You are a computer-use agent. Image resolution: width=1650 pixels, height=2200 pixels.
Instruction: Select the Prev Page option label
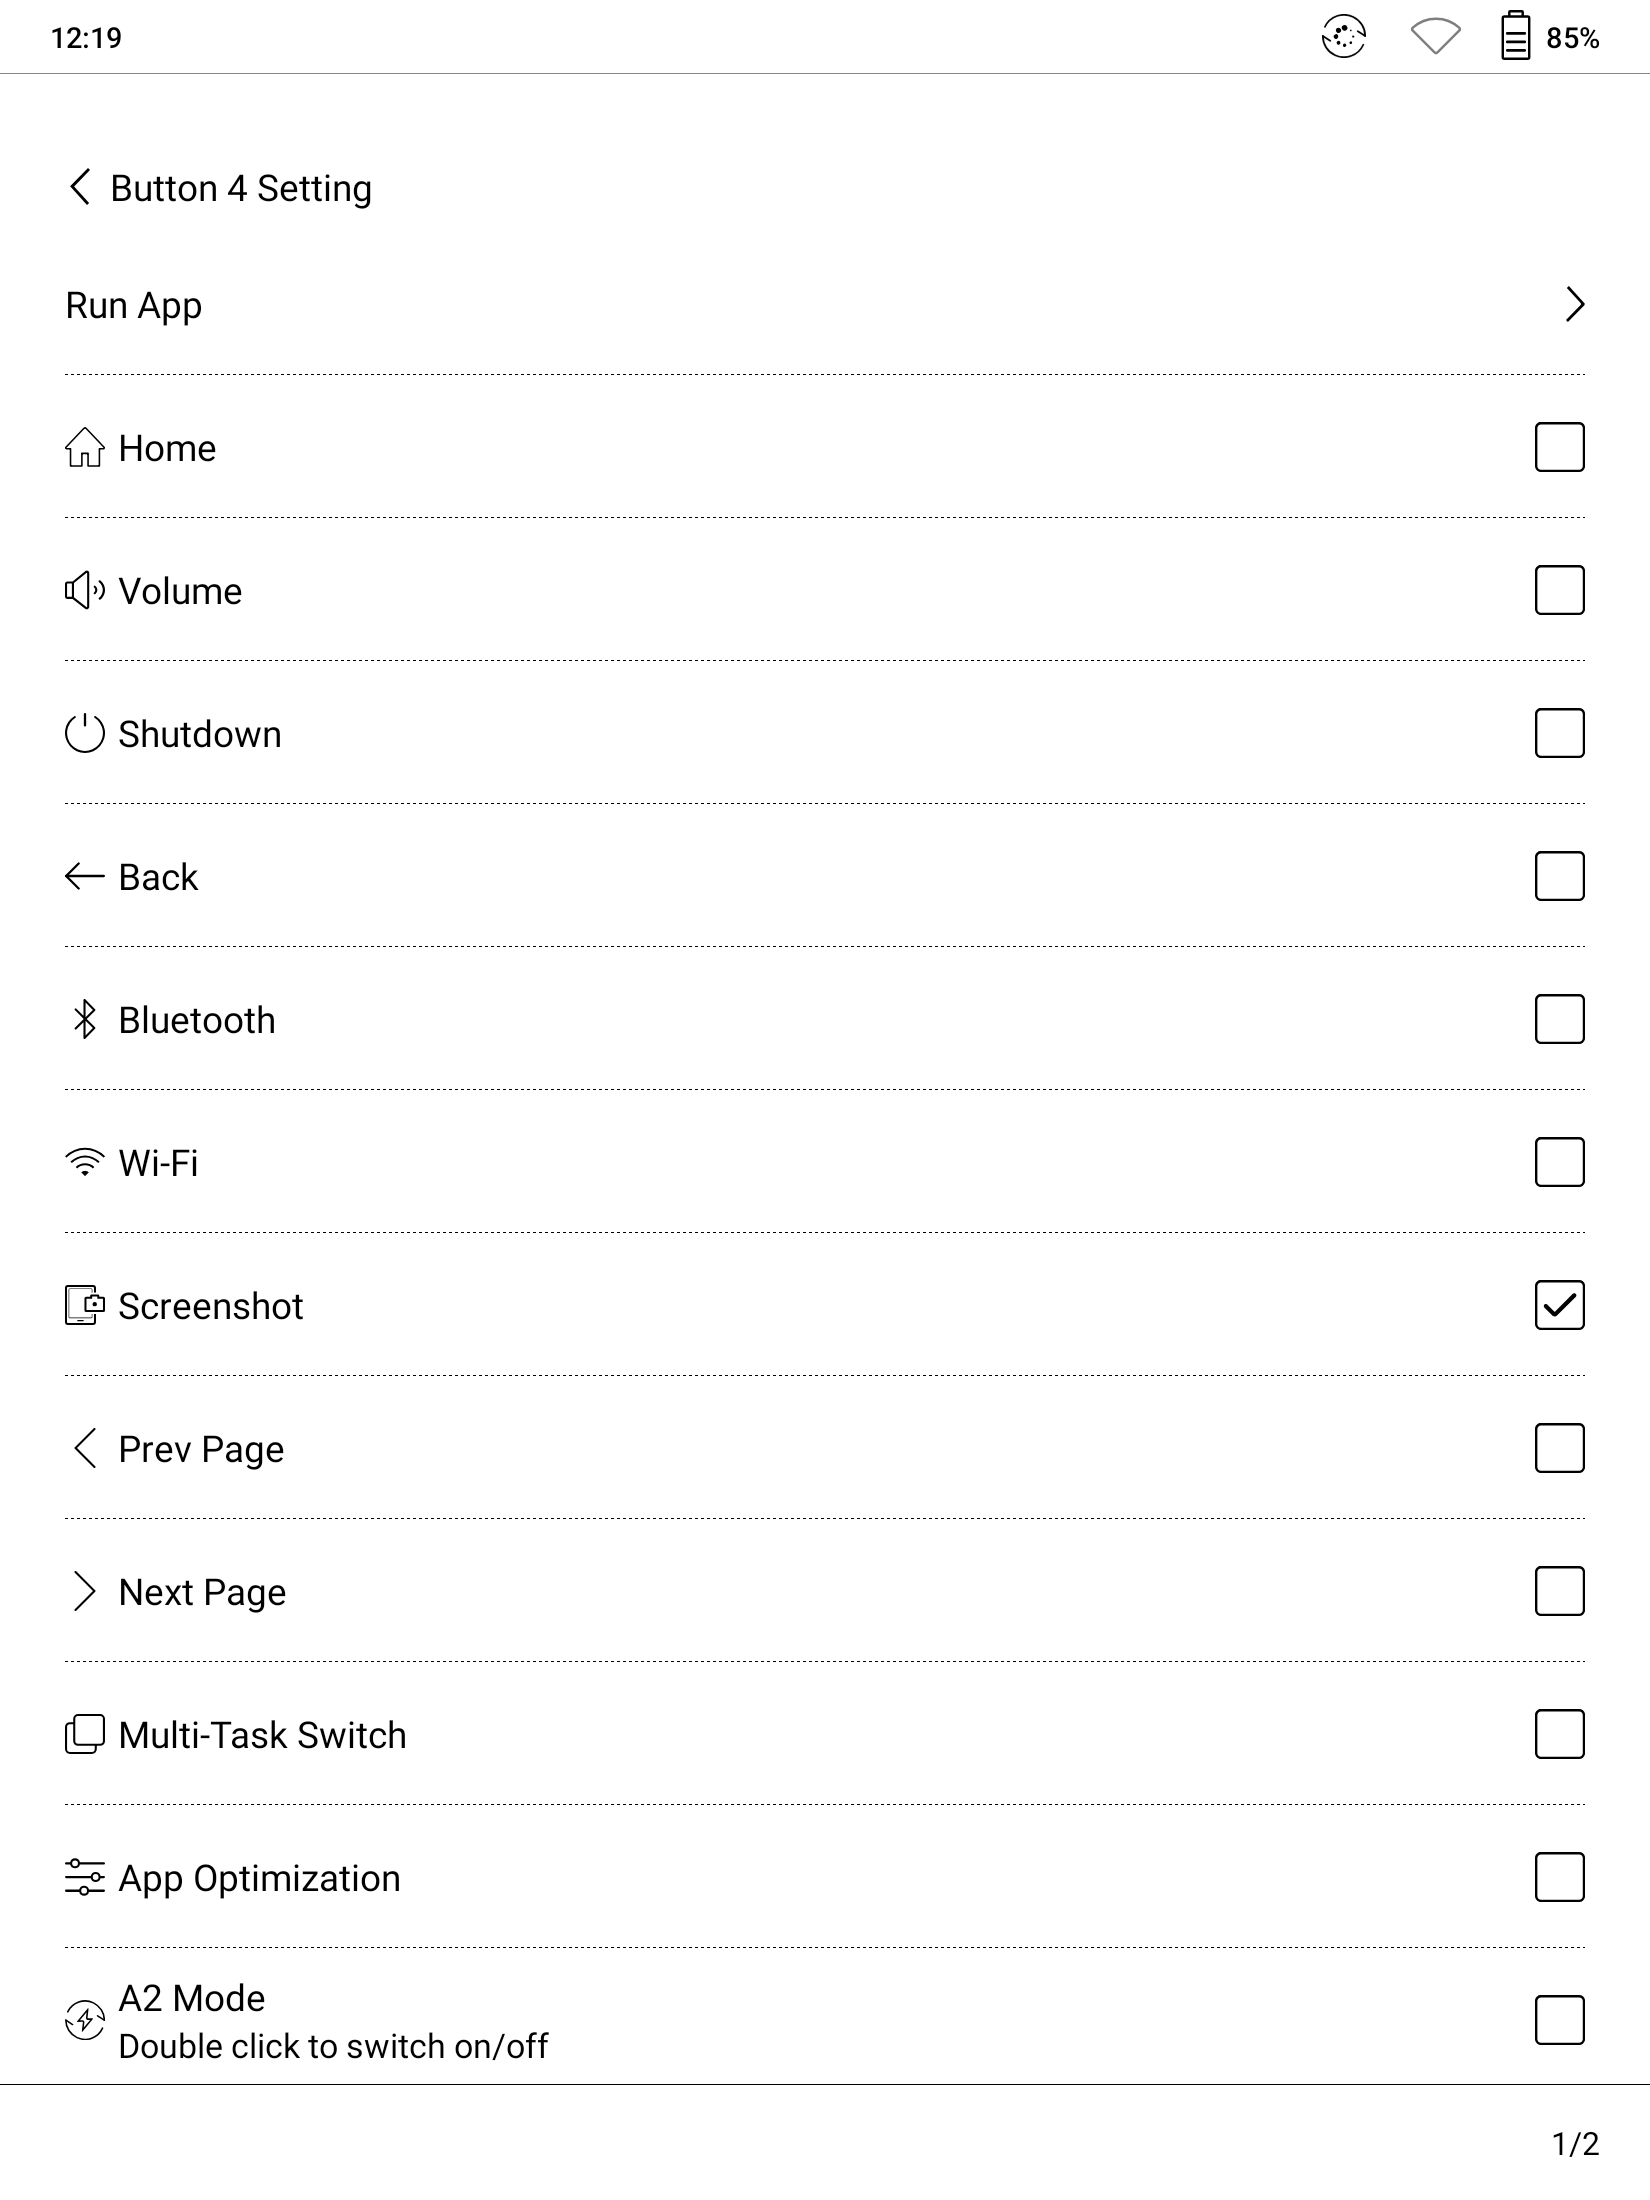(201, 1449)
